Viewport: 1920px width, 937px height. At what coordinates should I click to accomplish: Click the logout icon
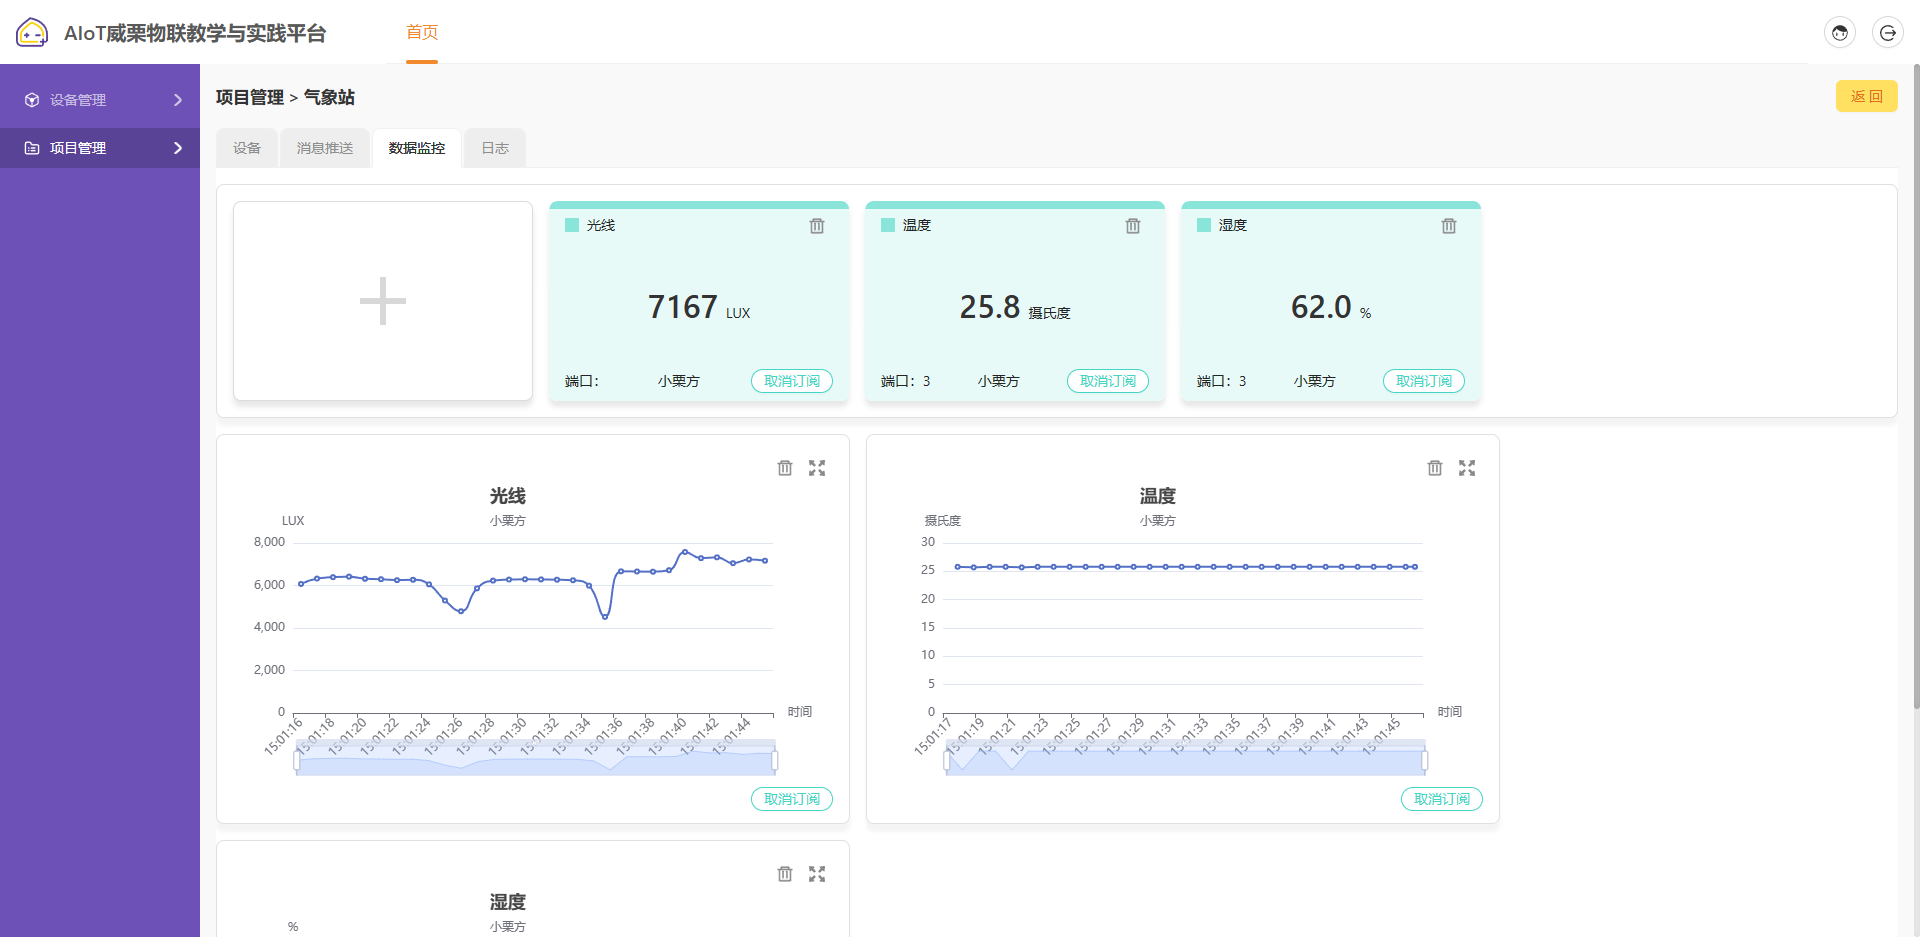(x=1887, y=33)
